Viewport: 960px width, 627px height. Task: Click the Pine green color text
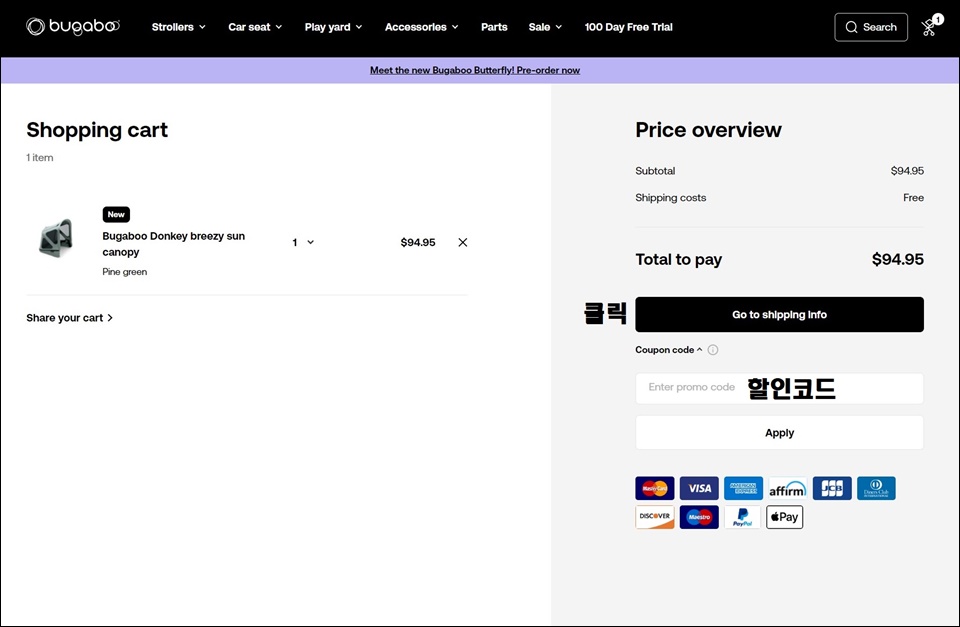124,272
